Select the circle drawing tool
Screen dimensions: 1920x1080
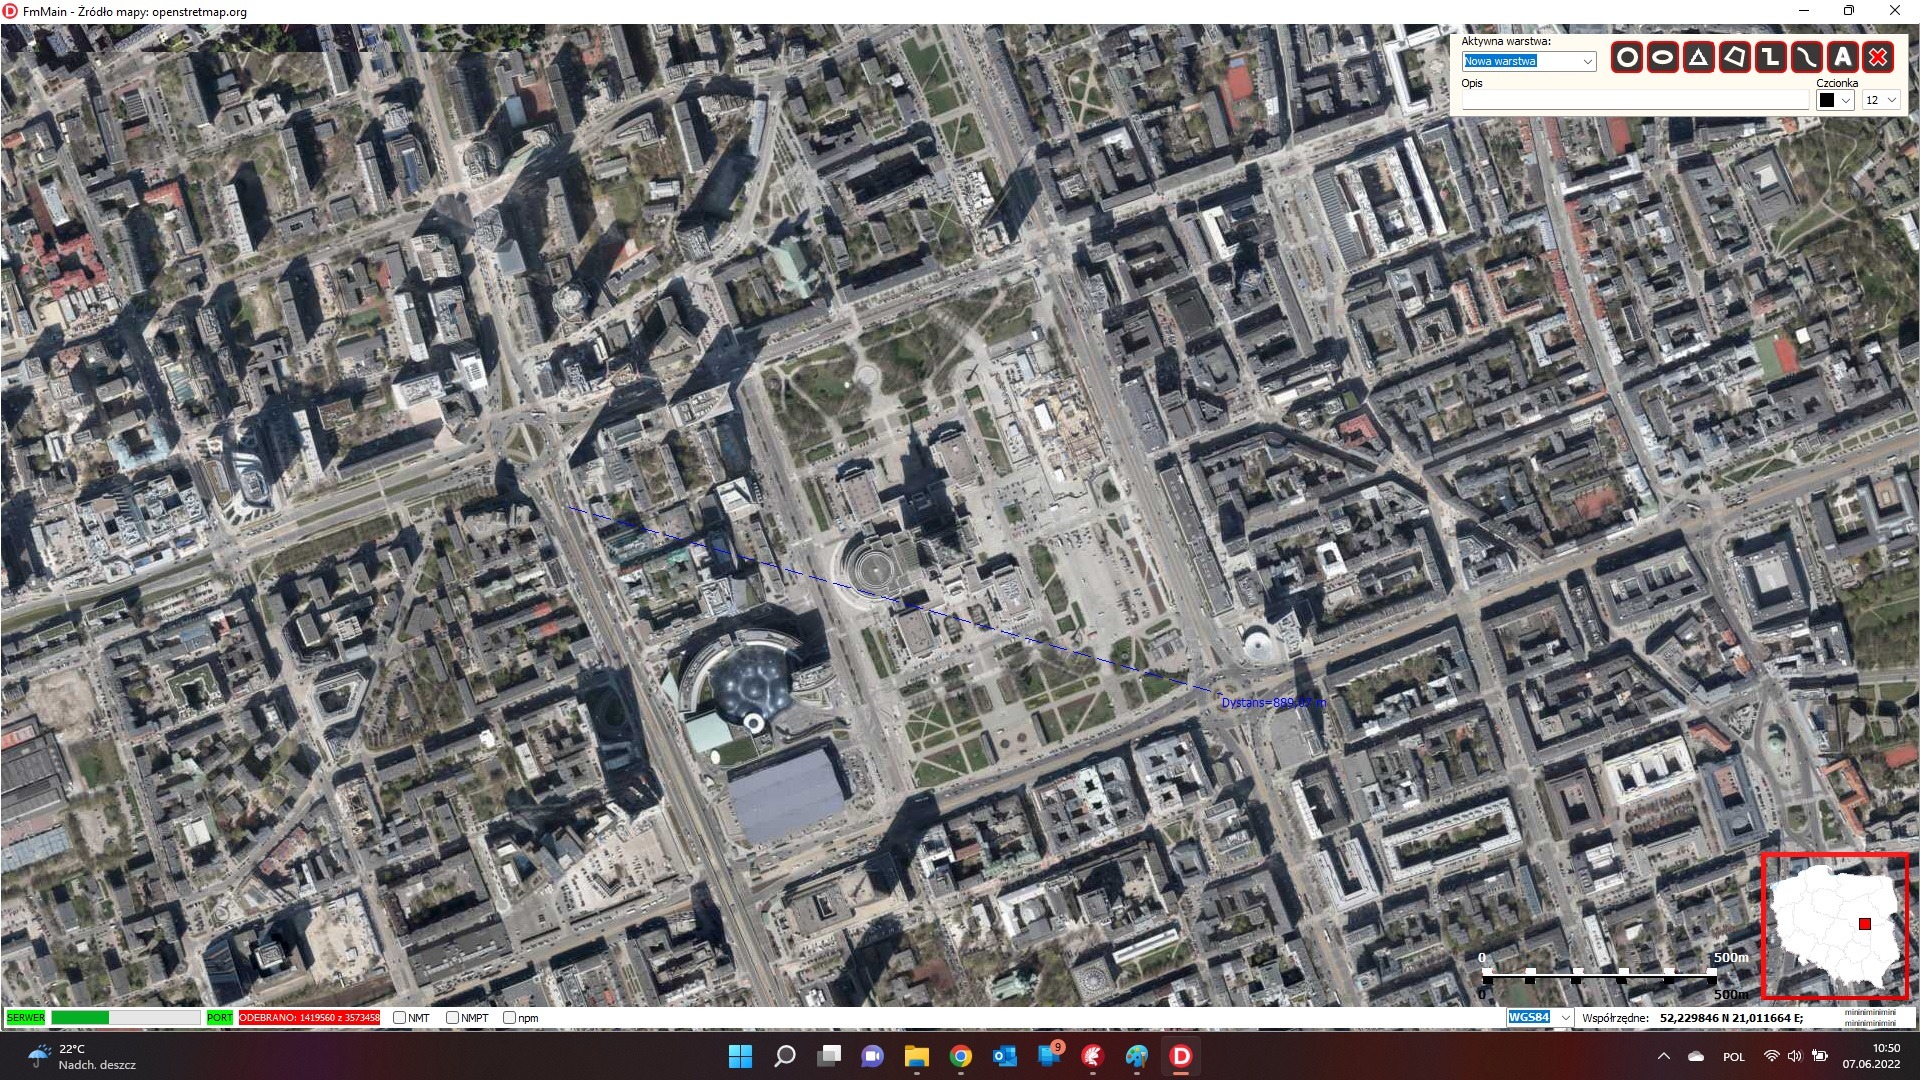pos(1628,58)
